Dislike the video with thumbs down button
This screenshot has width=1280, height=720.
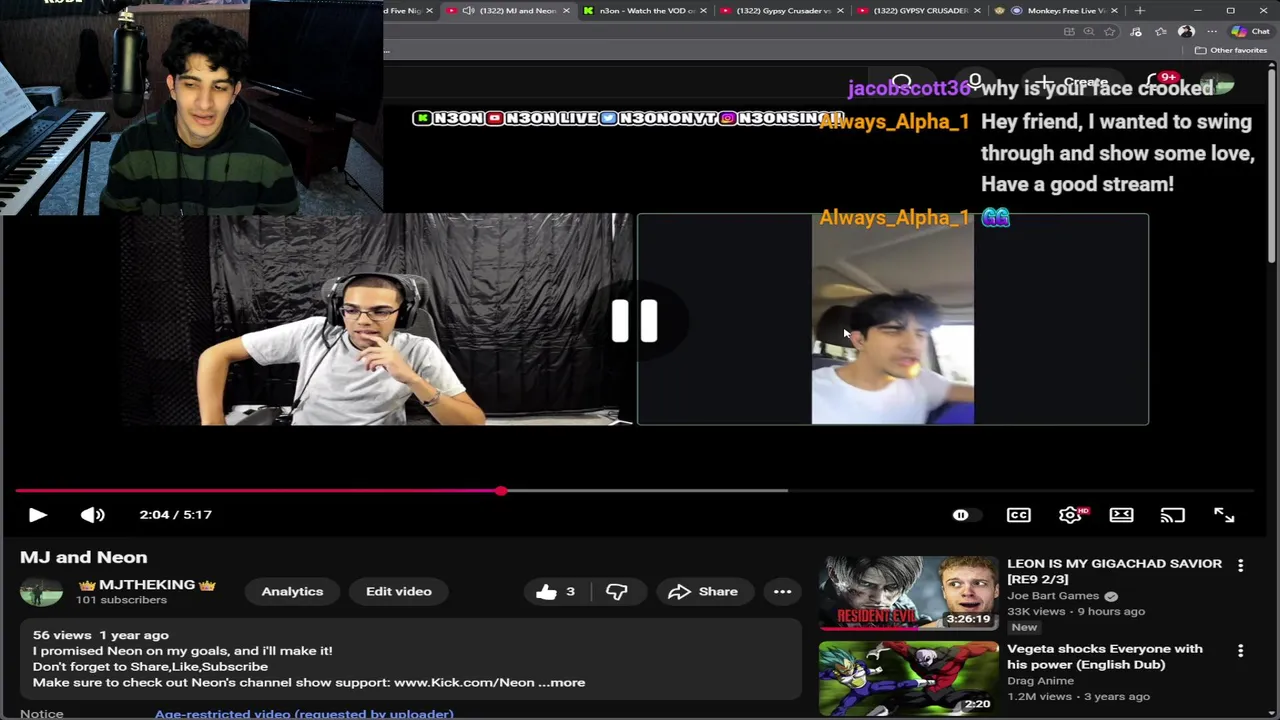point(617,592)
